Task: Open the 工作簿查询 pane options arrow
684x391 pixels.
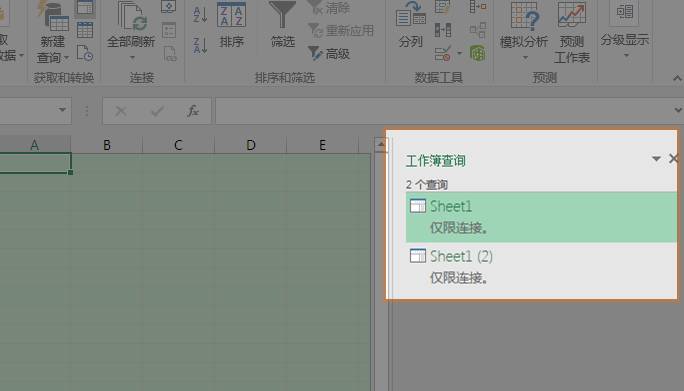Action: click(656, 159)
